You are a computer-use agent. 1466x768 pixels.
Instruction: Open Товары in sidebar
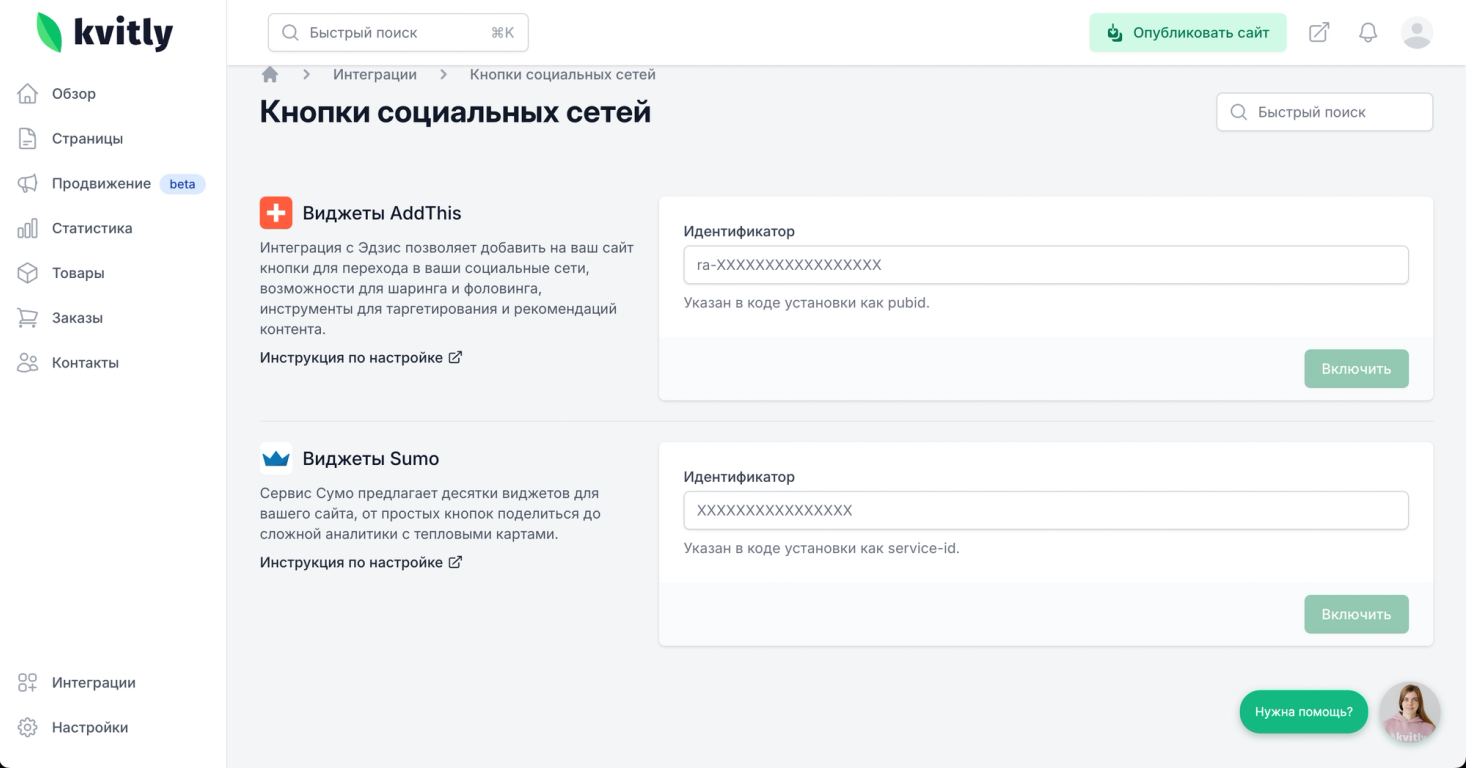pyautogui.click(x=78, y=273)
